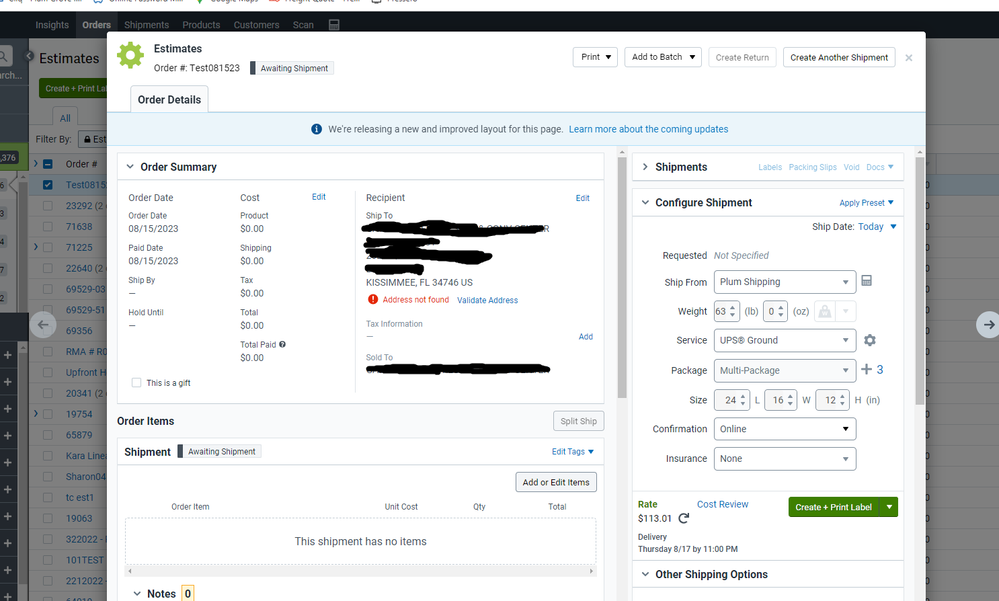Collapse the Order Summary section
This screenshot has height=601, width=999.
tap(129, 167)
